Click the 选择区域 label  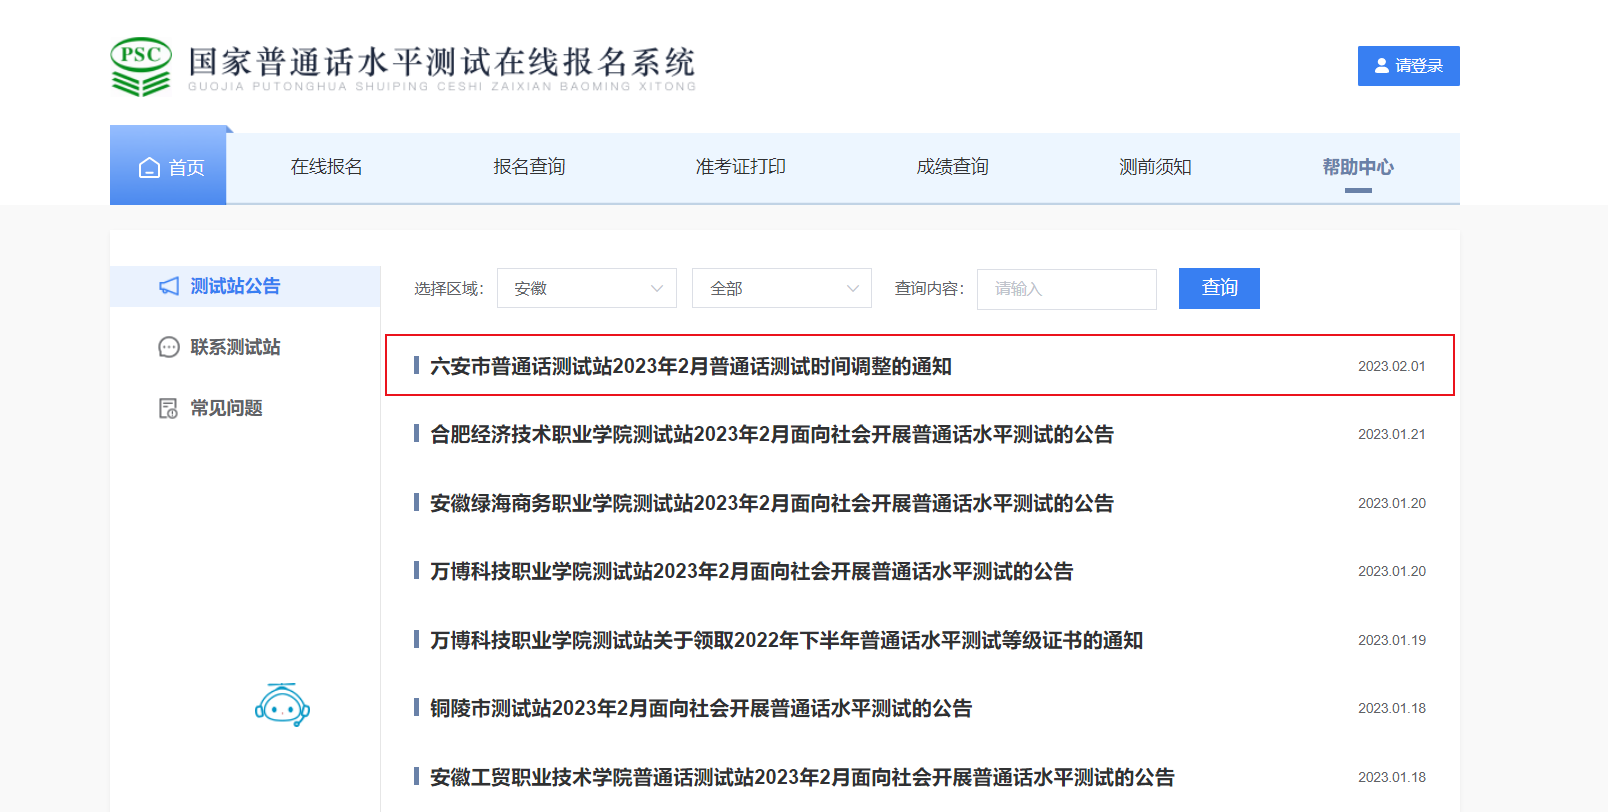[x=449, y=289]
